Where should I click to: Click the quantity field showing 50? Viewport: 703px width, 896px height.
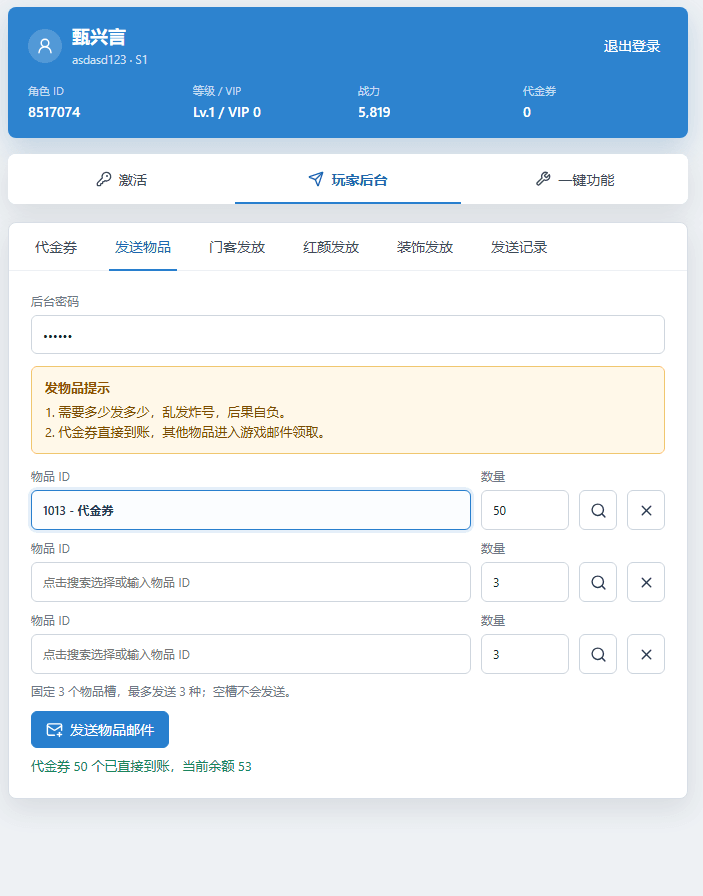(x=525, y=510)
